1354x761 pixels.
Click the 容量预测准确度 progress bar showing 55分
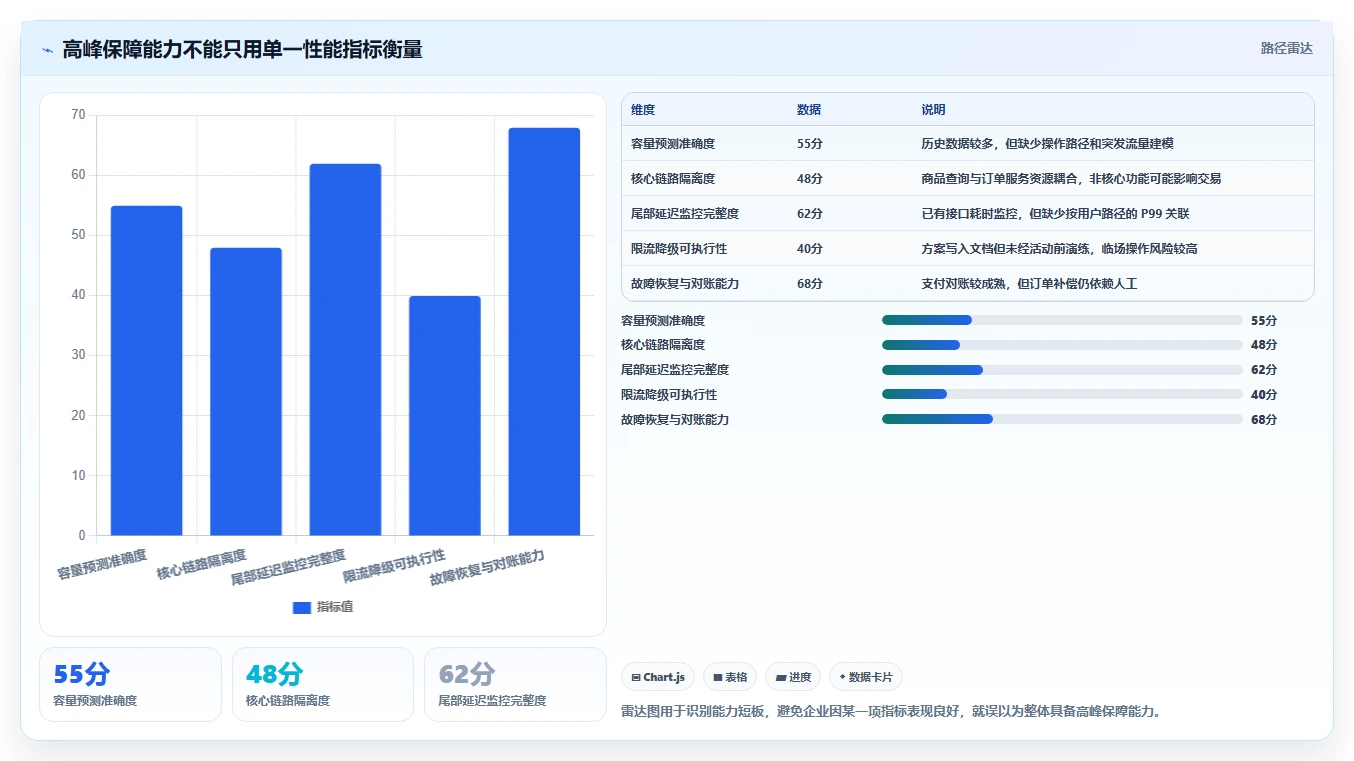pos(1062,320)
